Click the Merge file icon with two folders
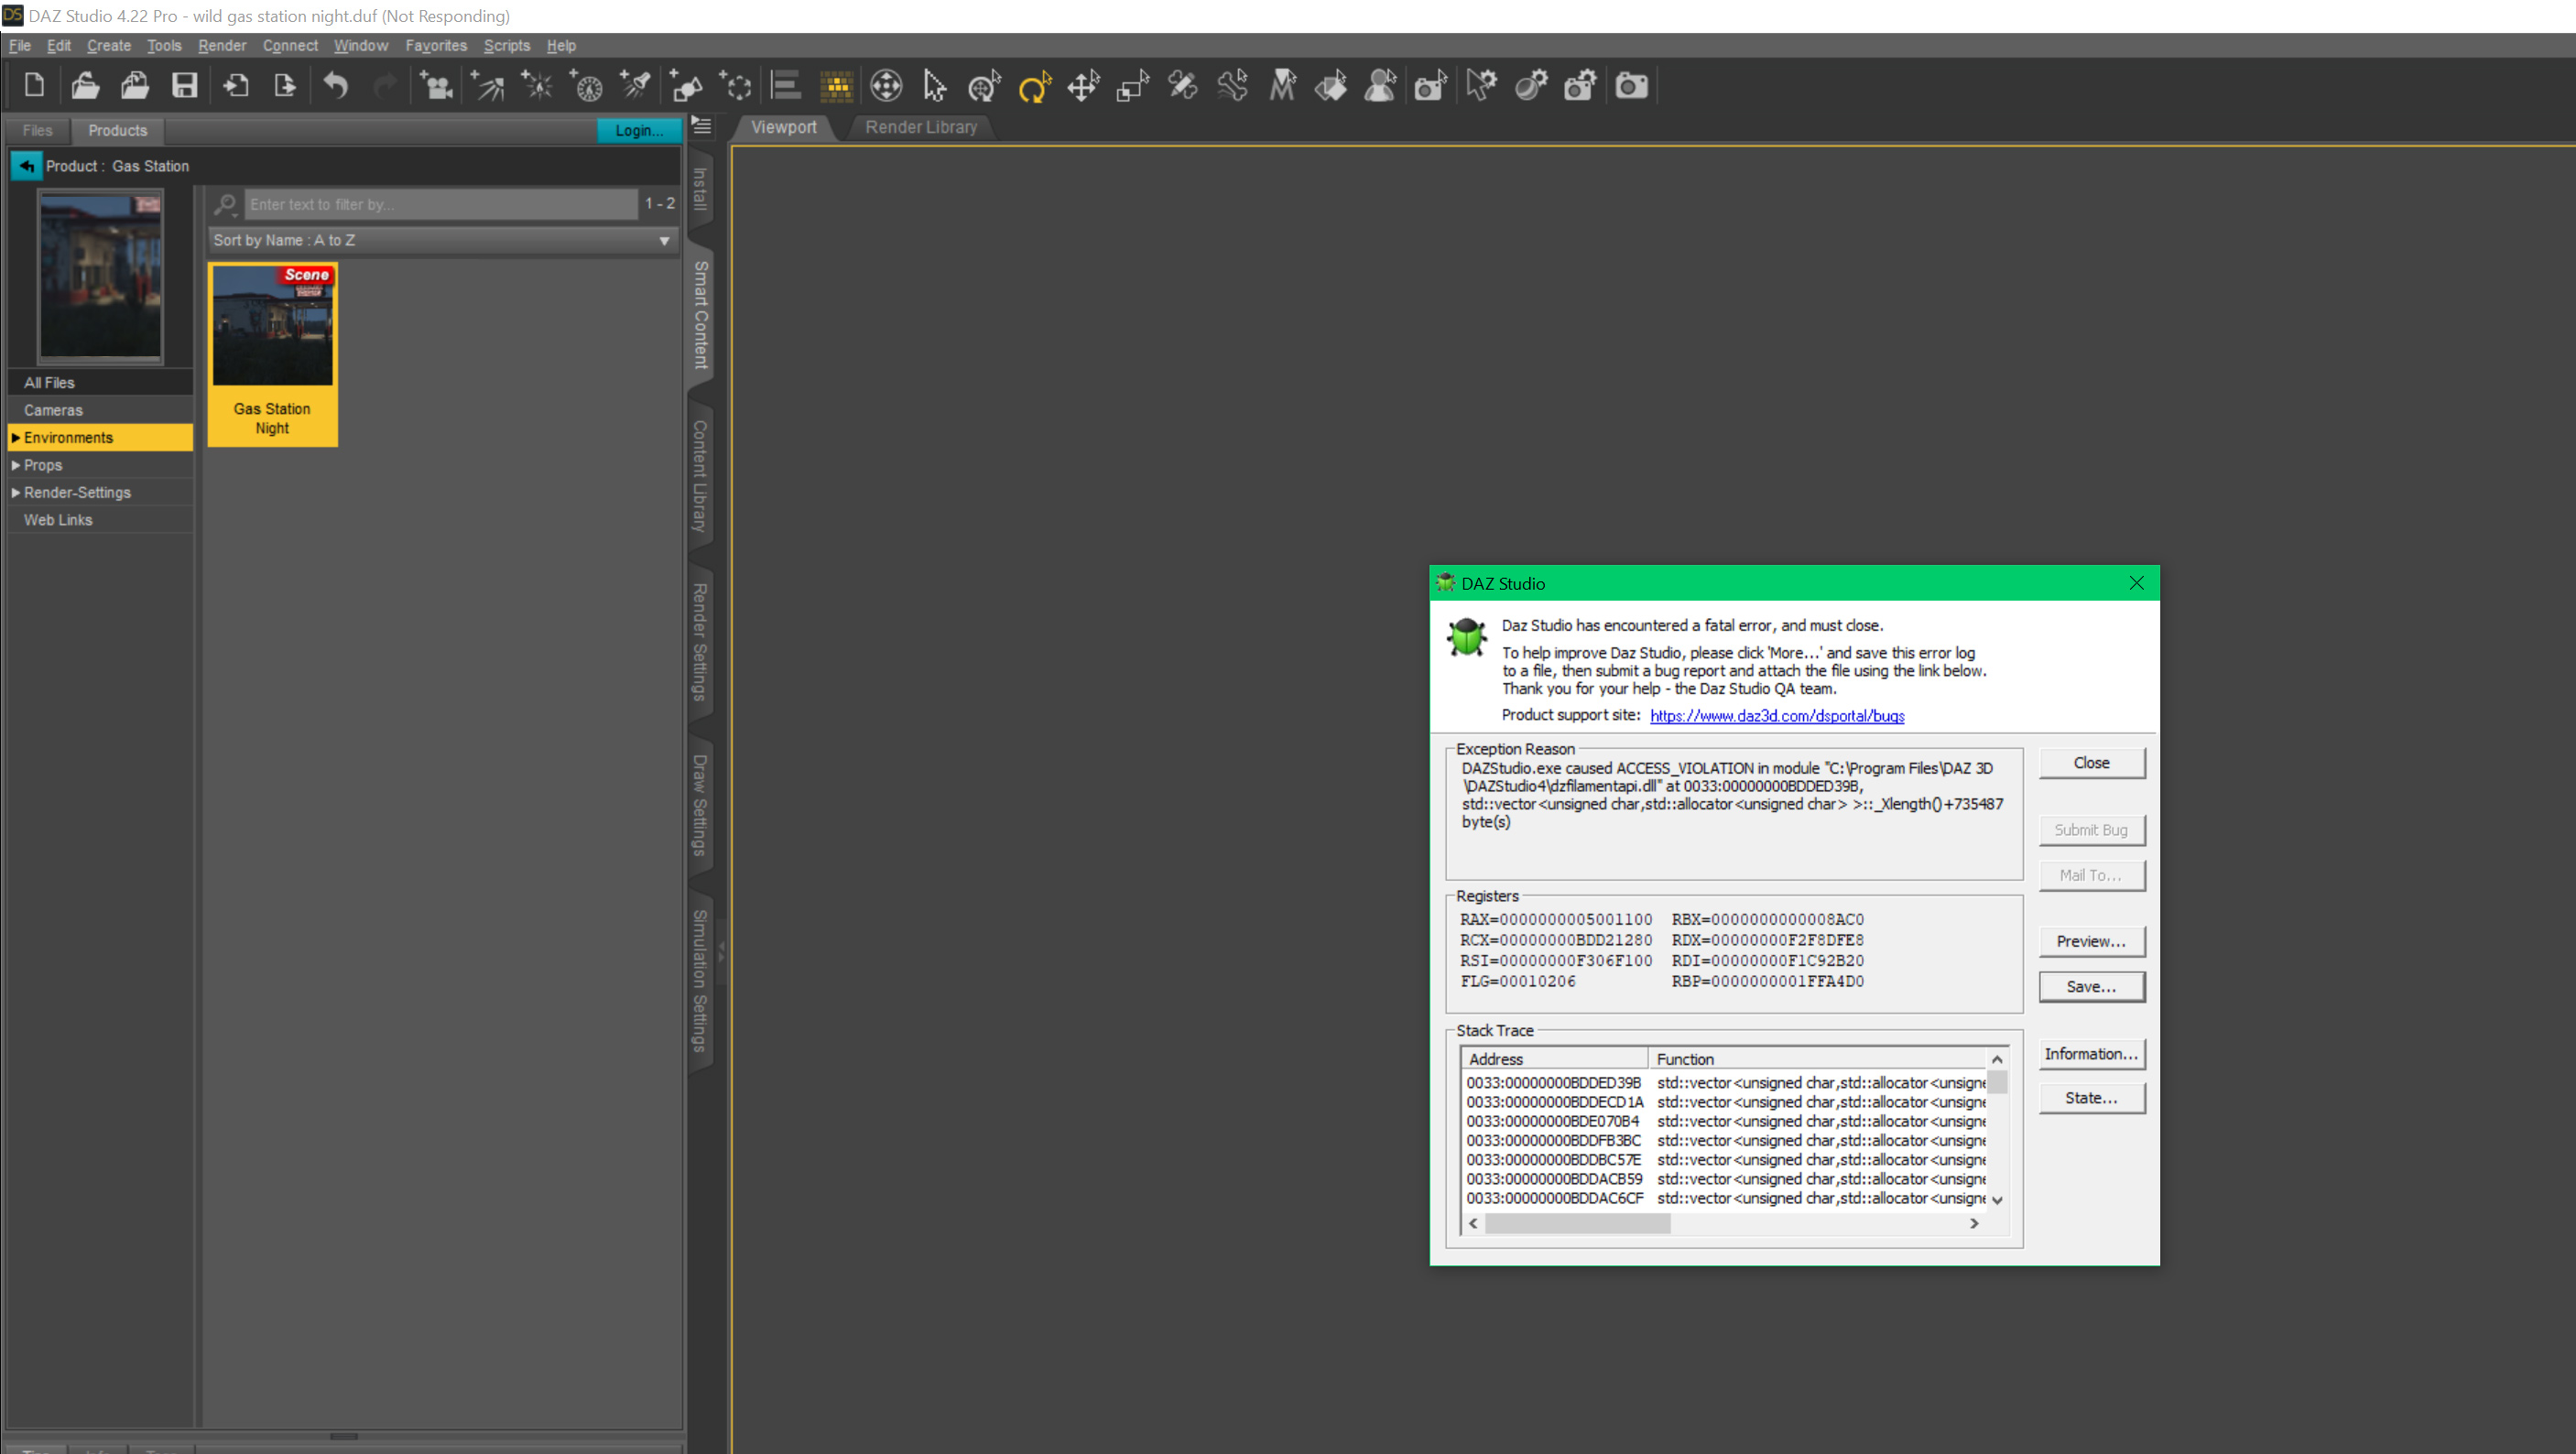The width and height of the screenshot is (2576, 1454). [x=135, y=86]
